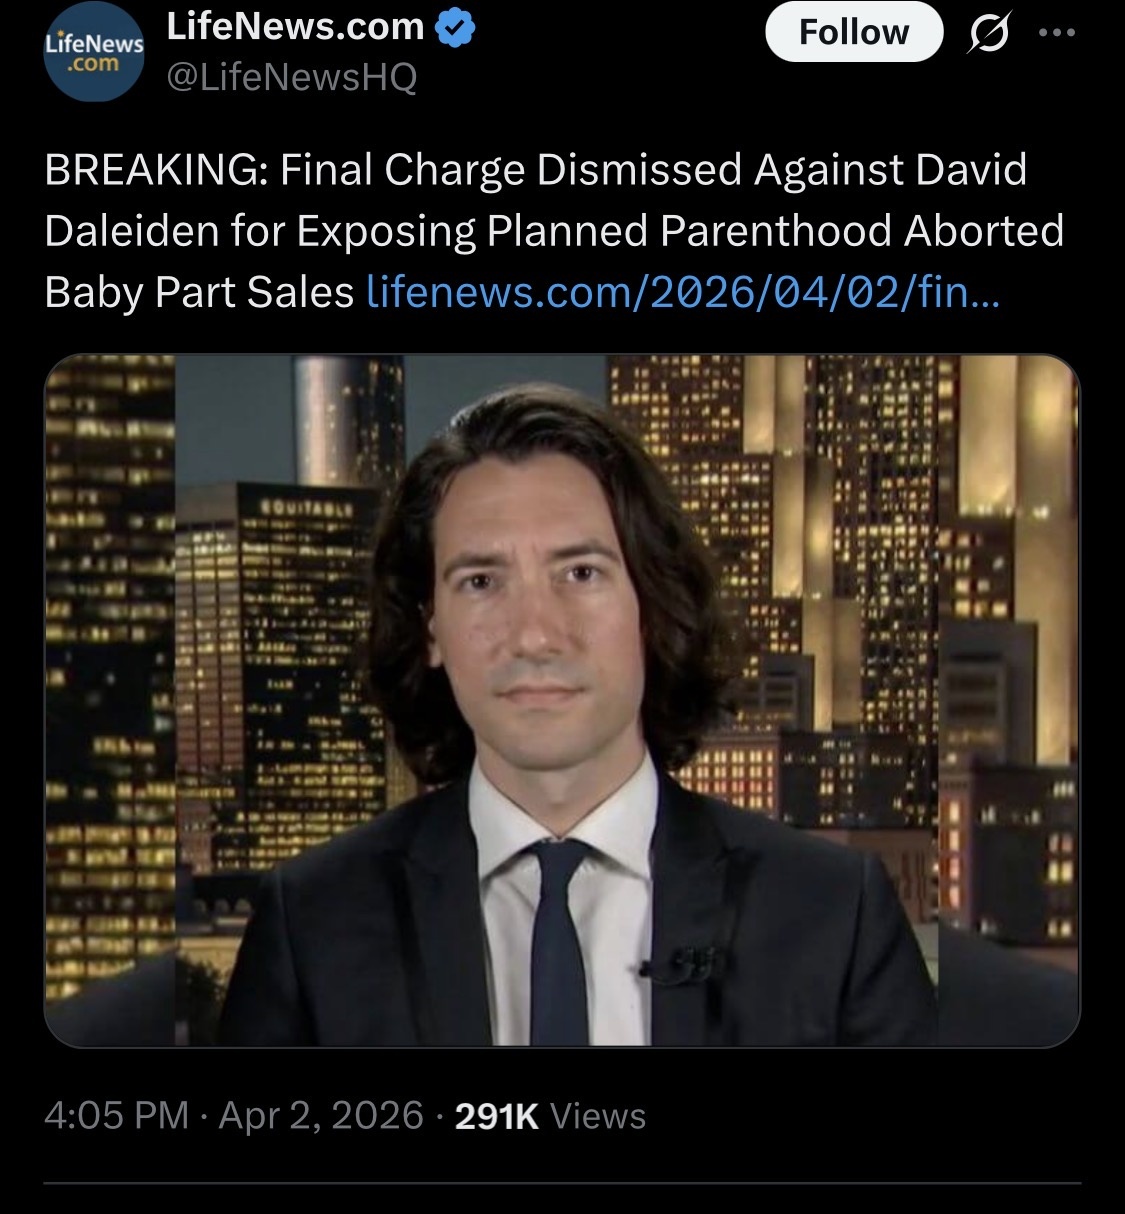Viewport: 1125px width, 1214px height.
Task: Open the three-dot more options menu
Action: click(x=1057, y=33)
